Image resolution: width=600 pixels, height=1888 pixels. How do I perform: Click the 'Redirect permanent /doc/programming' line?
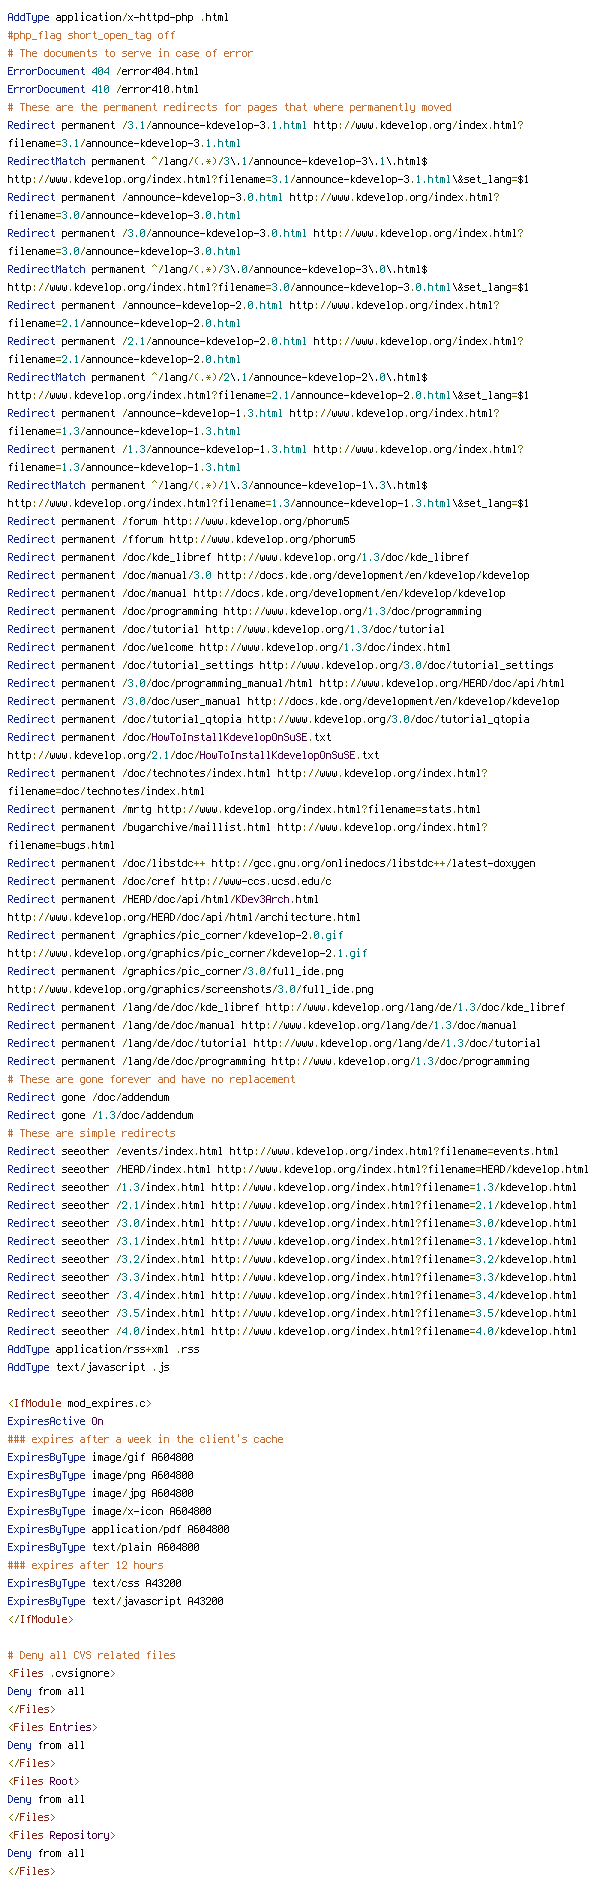coord(244,611)
